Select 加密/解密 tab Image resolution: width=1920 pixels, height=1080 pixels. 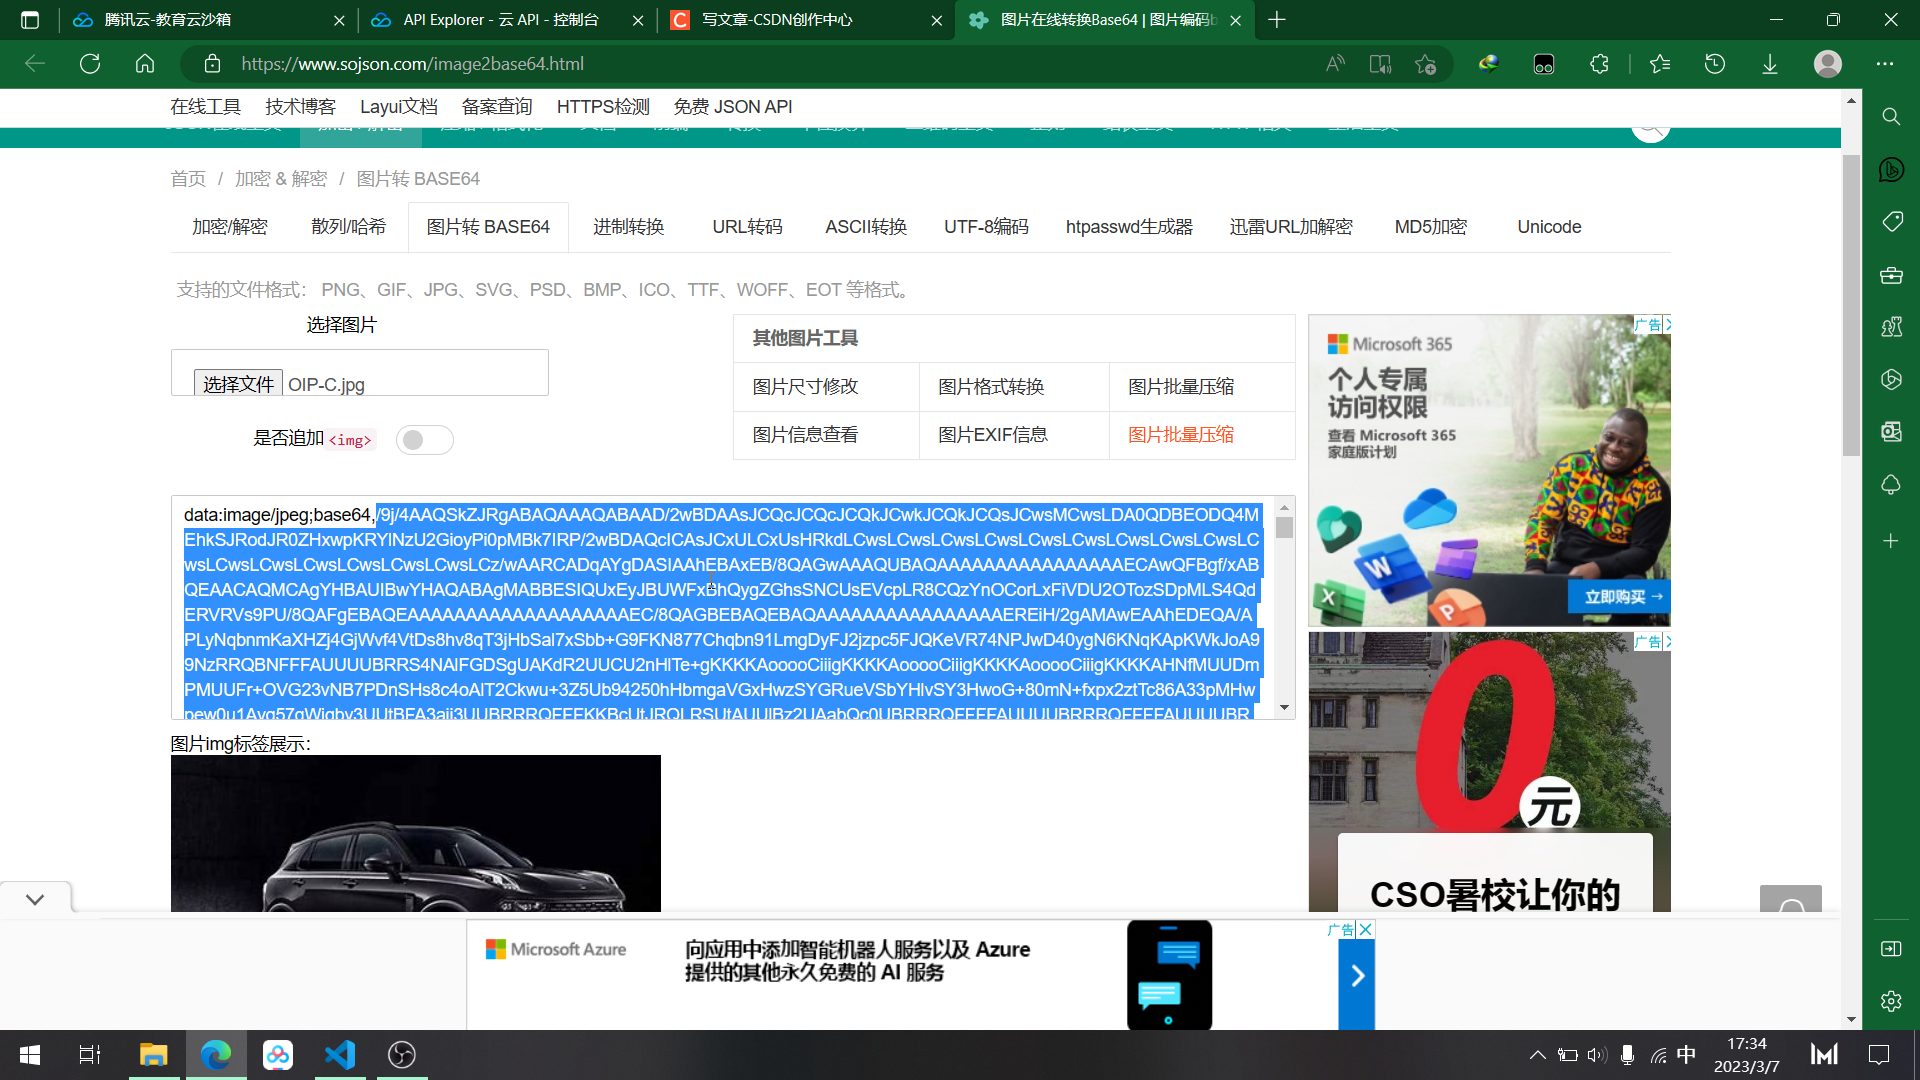230,227
